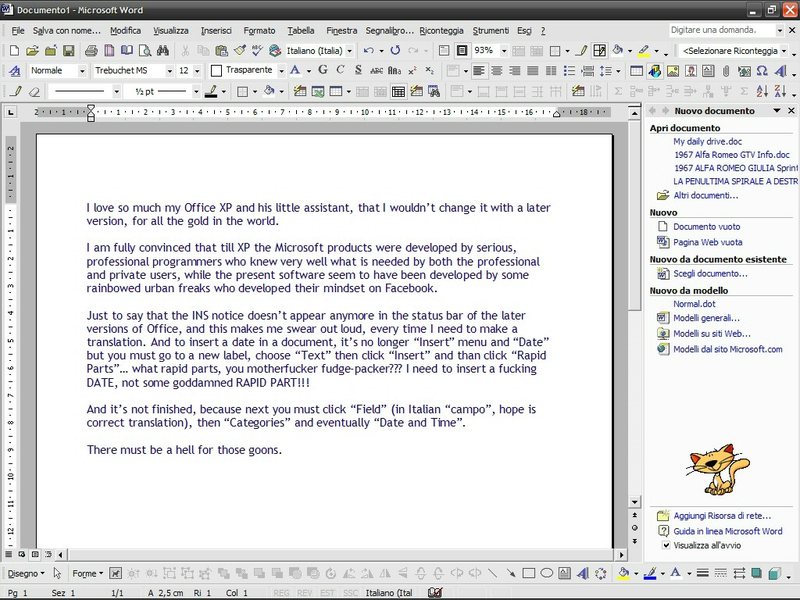
Task: Toggle REG recording mode in status bar
Action: pos(281,593)
